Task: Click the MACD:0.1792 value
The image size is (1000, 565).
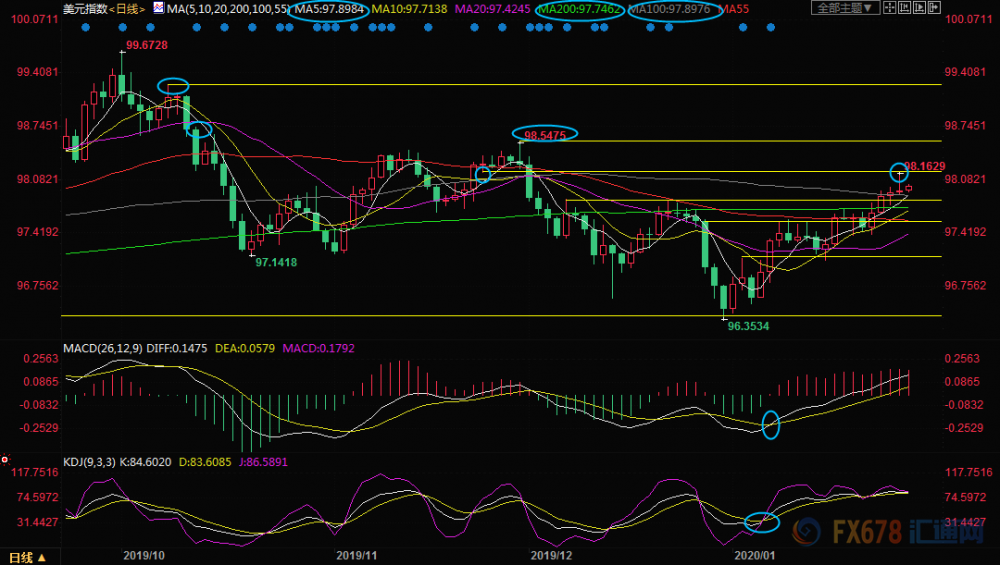Action: (318, 348)
